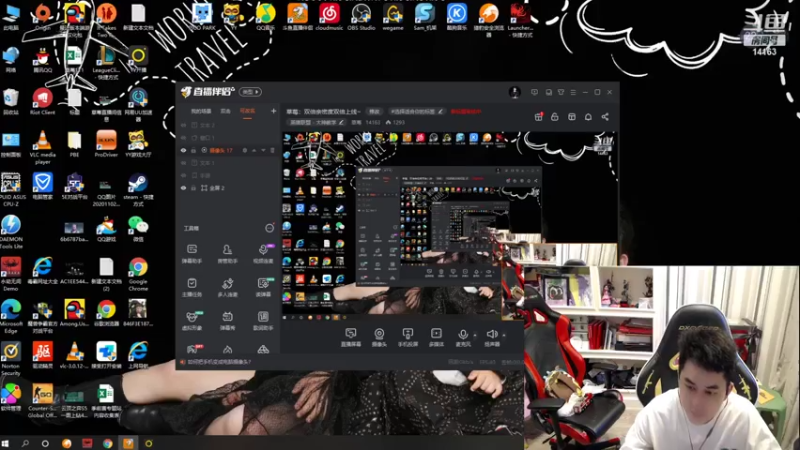Screen dimensions: 800x450
Task: Click the red live status text
Action: pos(465,111)
